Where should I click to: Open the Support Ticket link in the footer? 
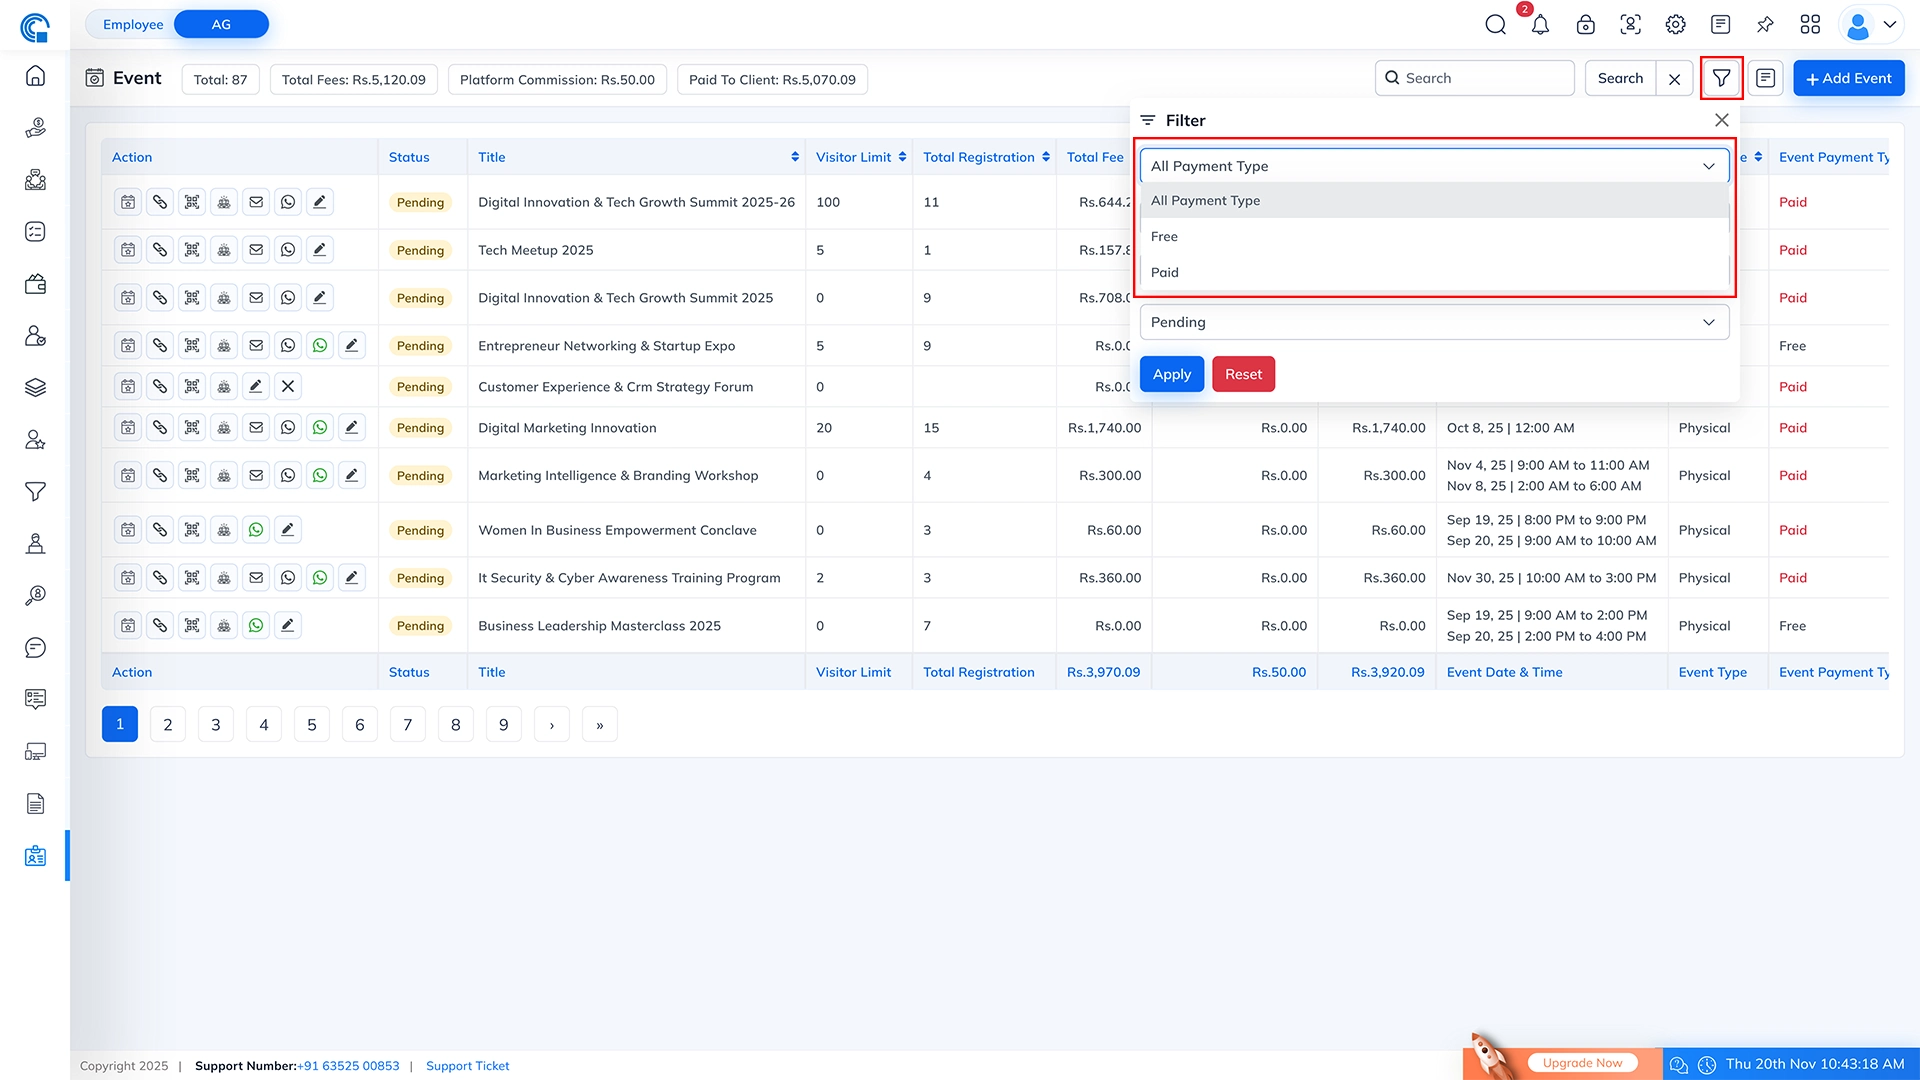tap(467, 1065)
